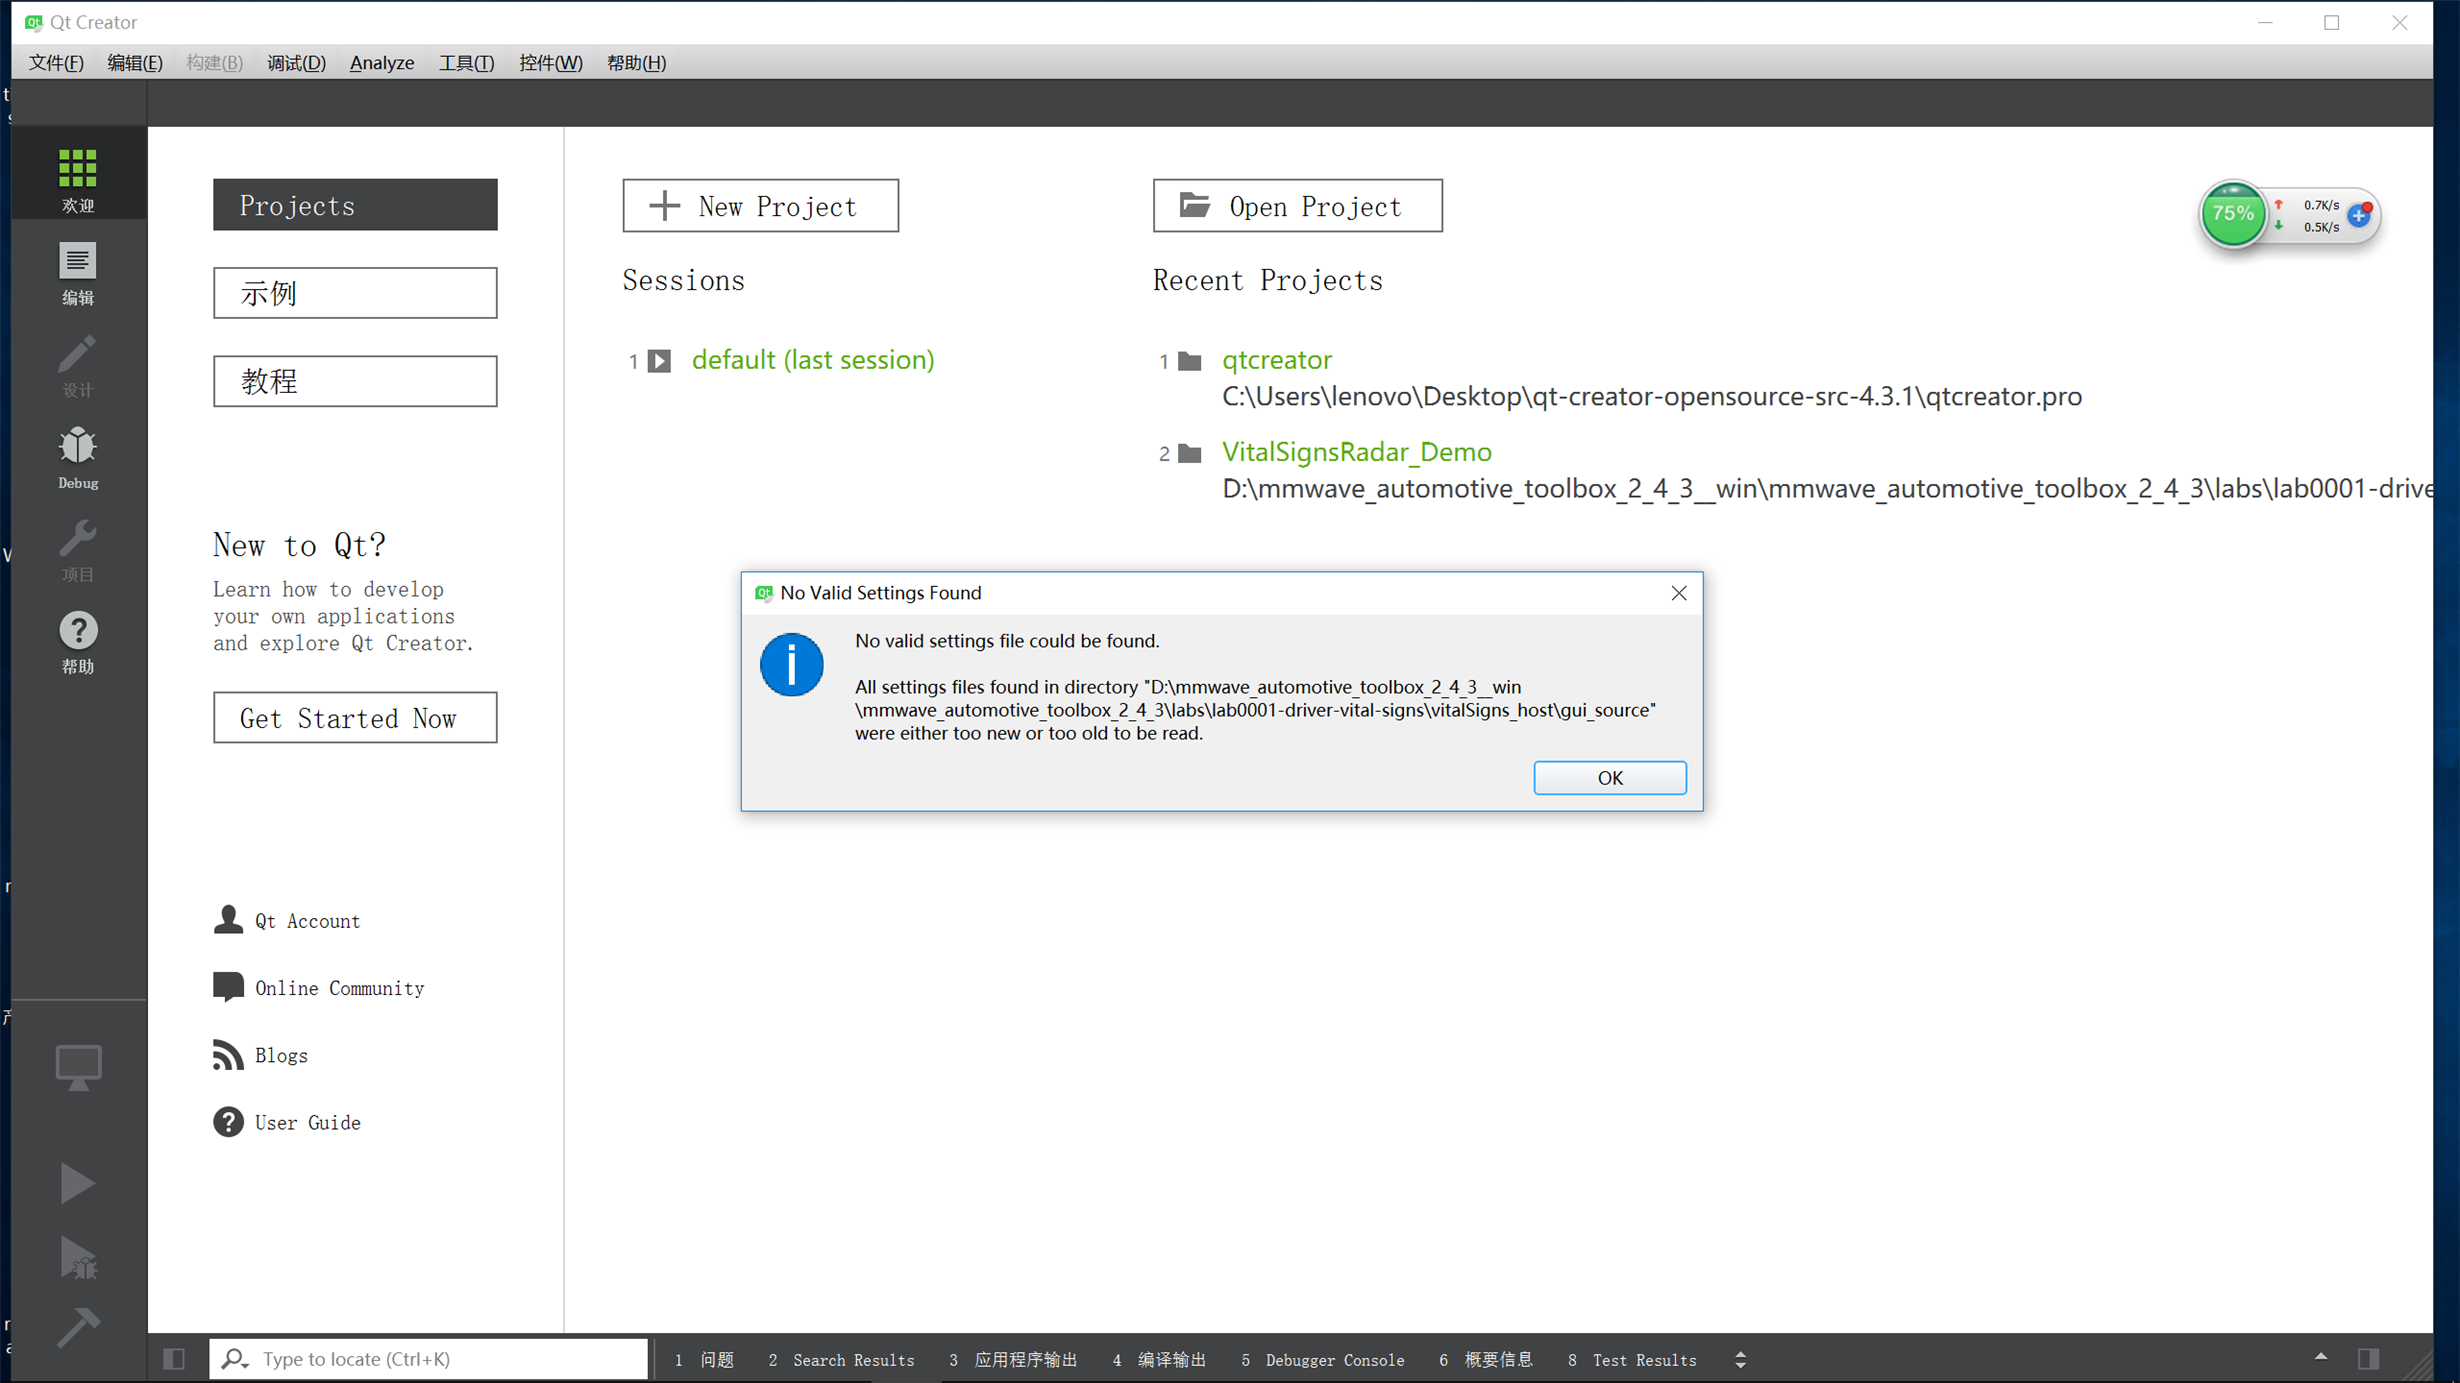The width and height of the screenshot is (2460, 1383).
Task: Open the VitalSignsRadar_Demo recent project
Action: 1357,452
